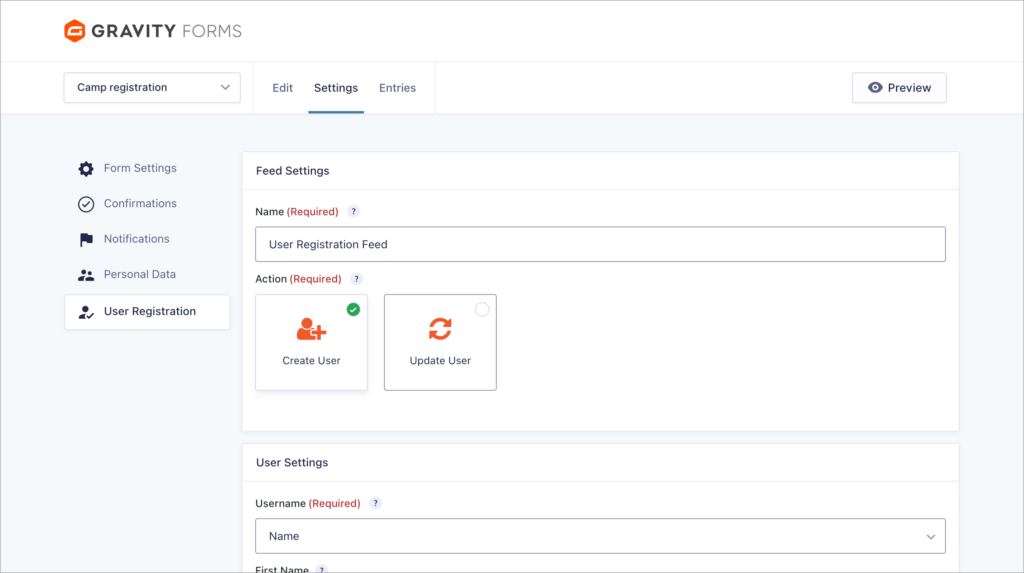The image size is (1024, 573).
Task: Click the help icon next to Username
Action: pyautogui.click(x=375, y=503)
